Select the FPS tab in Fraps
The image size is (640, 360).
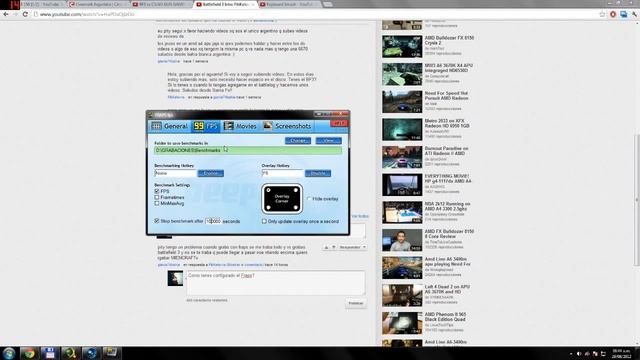click(206, 126)
